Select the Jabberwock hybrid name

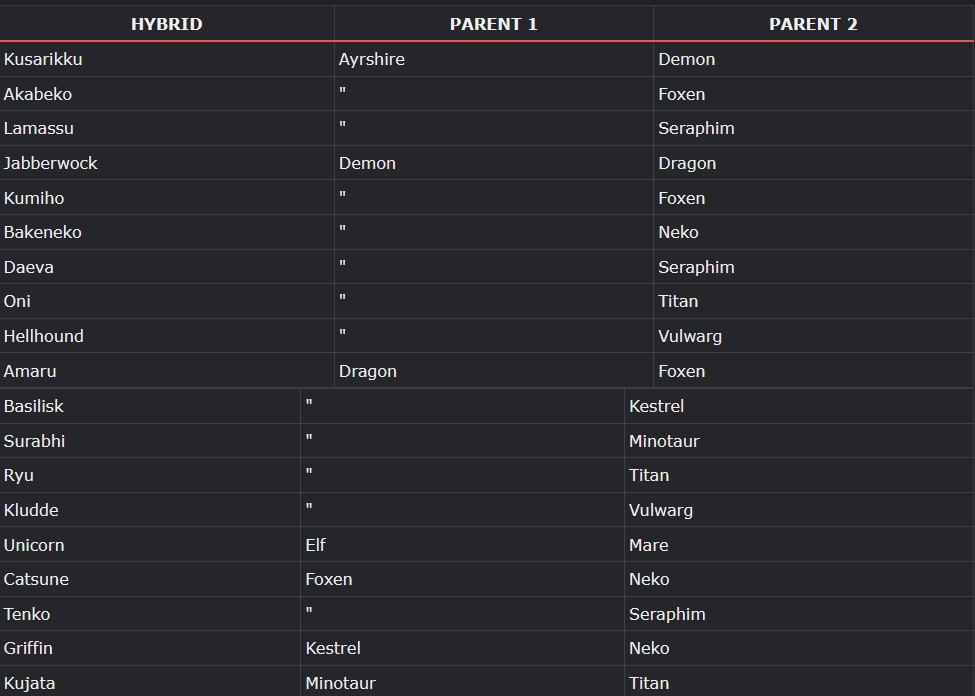click(x=51, y=163)
